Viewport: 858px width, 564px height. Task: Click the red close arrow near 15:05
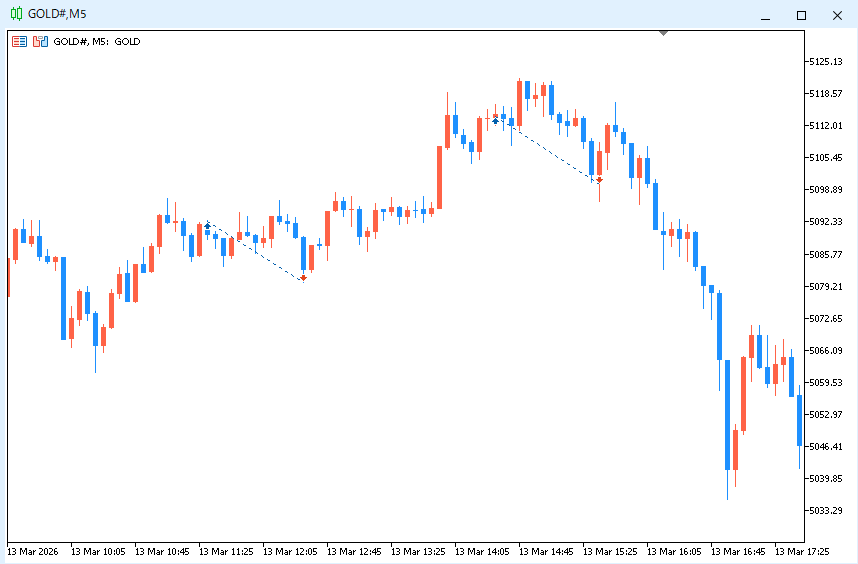[x=599, y=181]
